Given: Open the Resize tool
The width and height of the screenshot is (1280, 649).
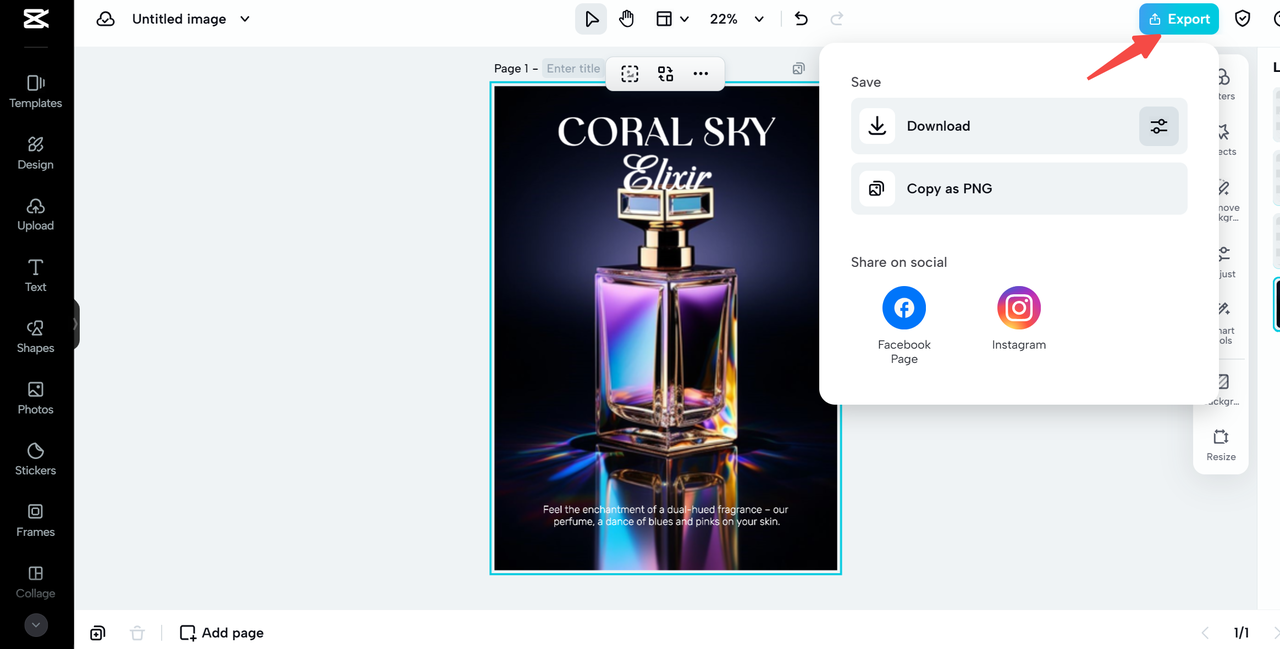Looking at the screenshot, I should pyautogui.click(x=1221, y=444).
